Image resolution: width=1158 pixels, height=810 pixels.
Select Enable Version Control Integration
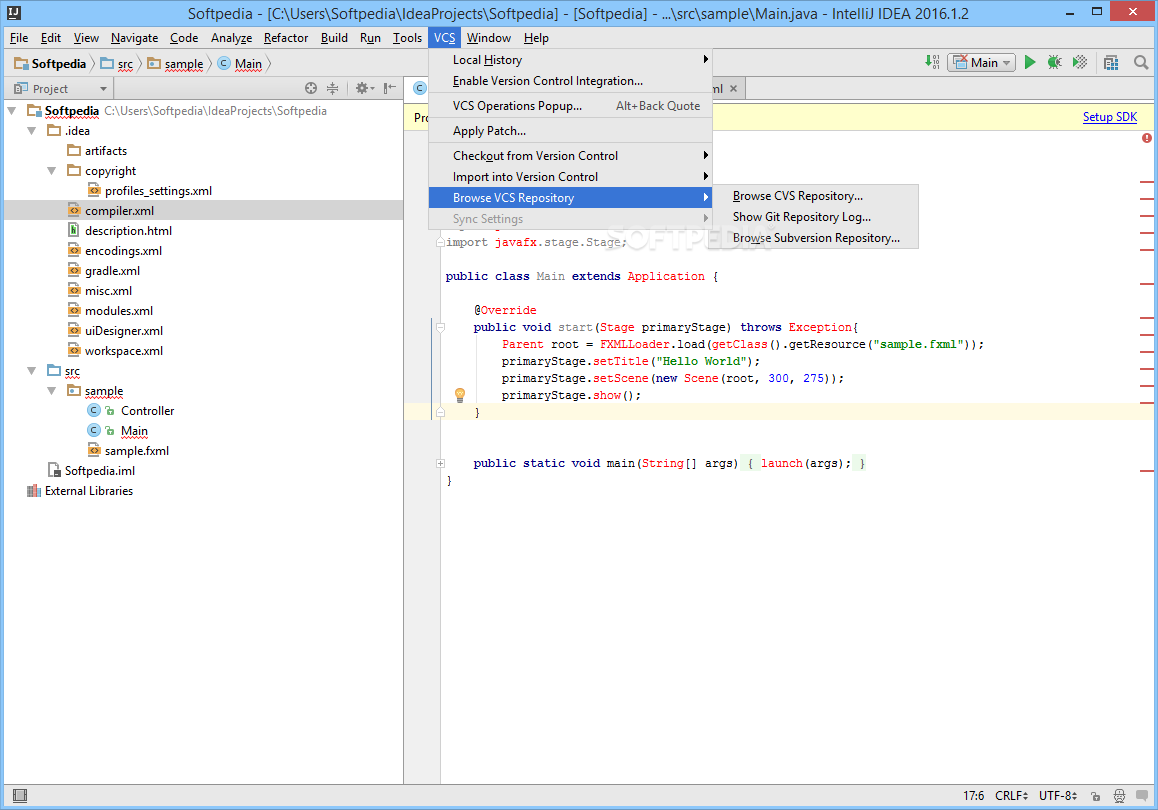click(570, 81)
